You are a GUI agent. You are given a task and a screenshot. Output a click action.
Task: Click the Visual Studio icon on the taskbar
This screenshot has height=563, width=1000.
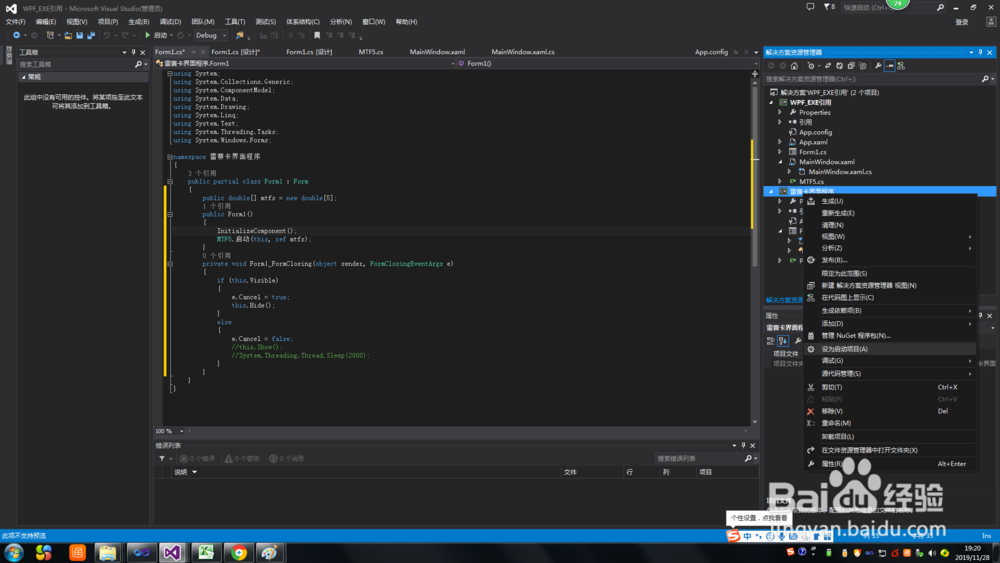pyautogui.click(x=172, y=552)
